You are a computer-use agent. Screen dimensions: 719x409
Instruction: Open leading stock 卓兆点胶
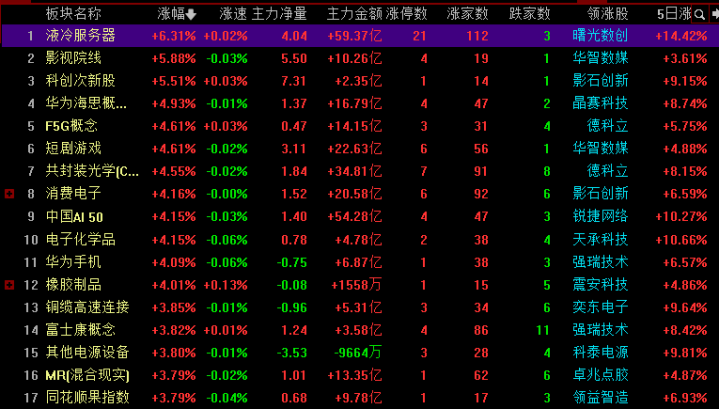tap(600, 376)
